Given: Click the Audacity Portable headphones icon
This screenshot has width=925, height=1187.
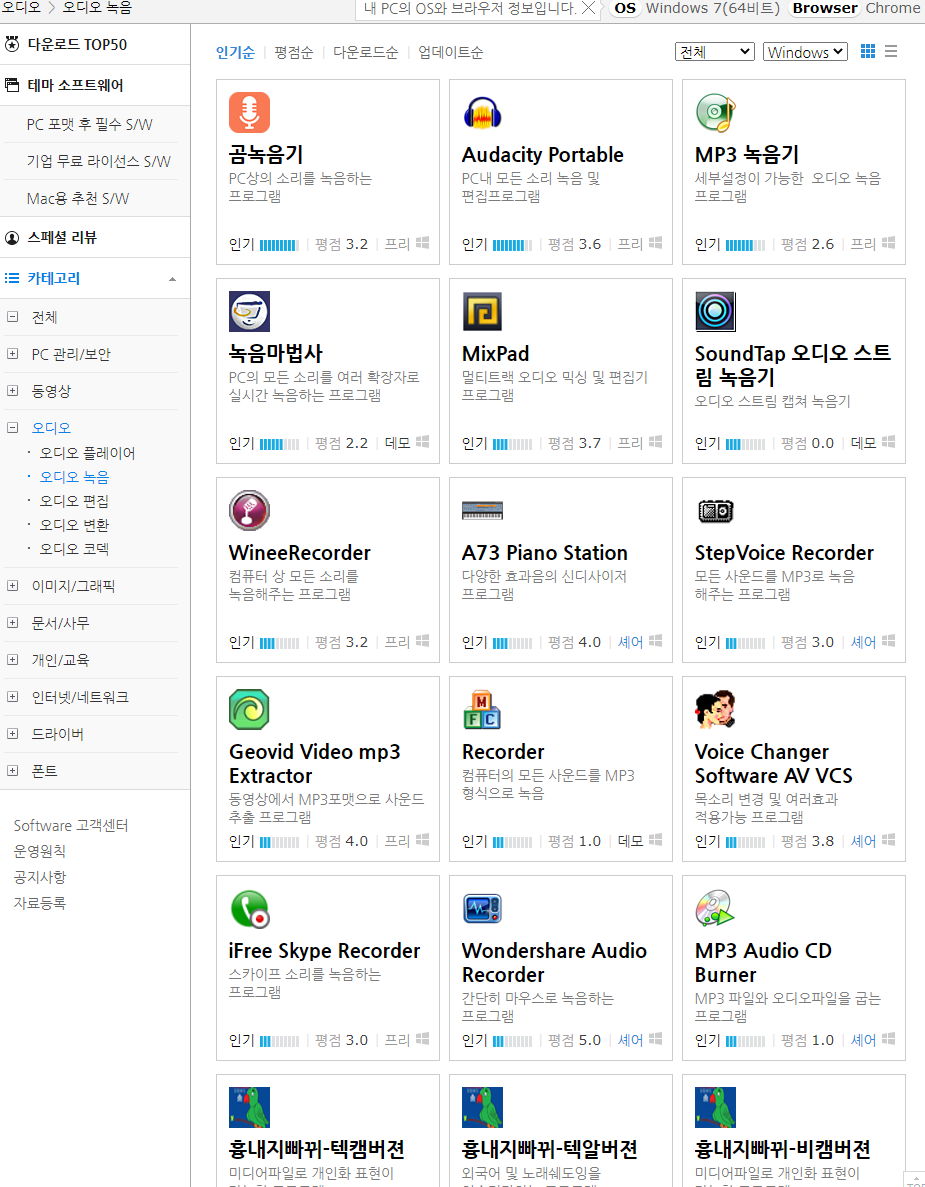Looking at the screenshot, I should (x=482, y=113).
